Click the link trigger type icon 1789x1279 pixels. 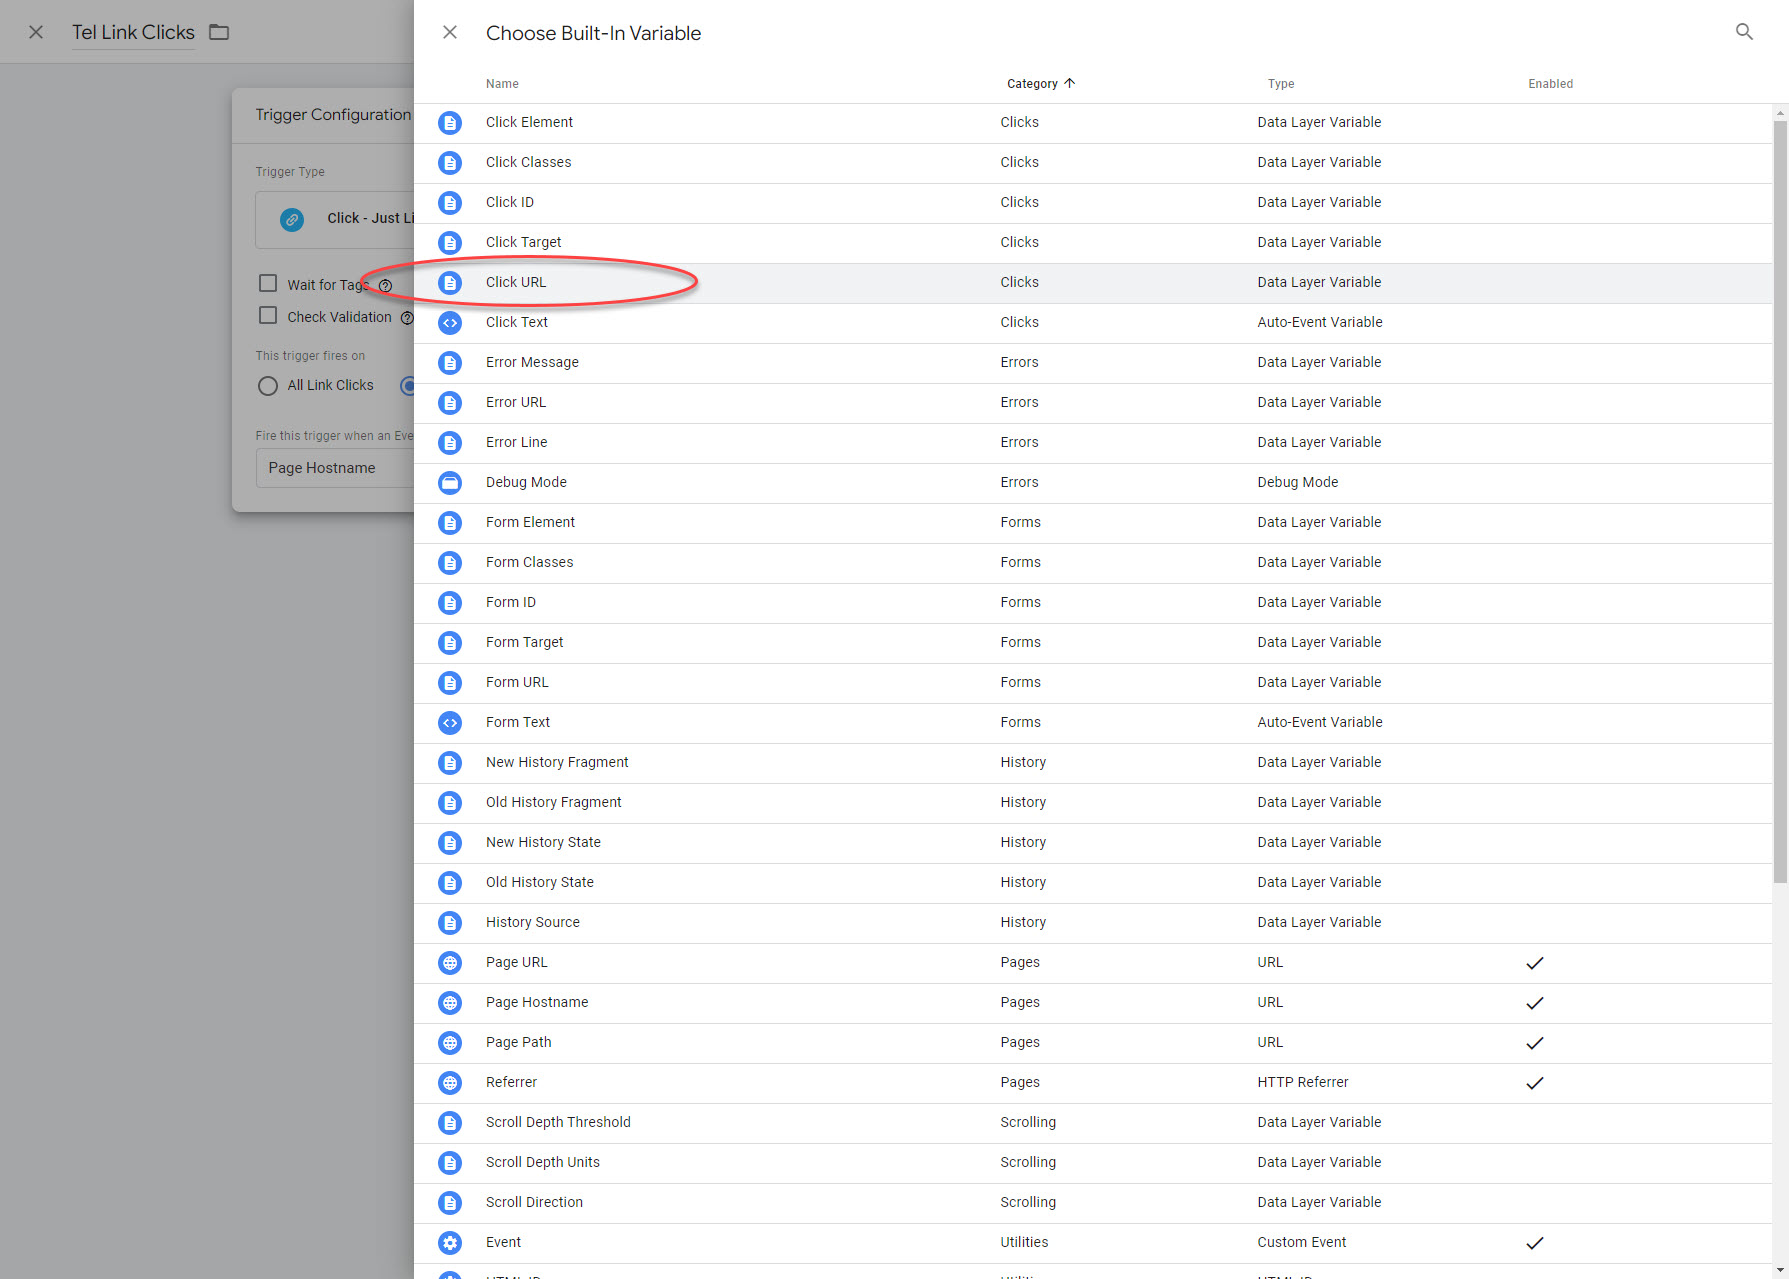point(292,219)
